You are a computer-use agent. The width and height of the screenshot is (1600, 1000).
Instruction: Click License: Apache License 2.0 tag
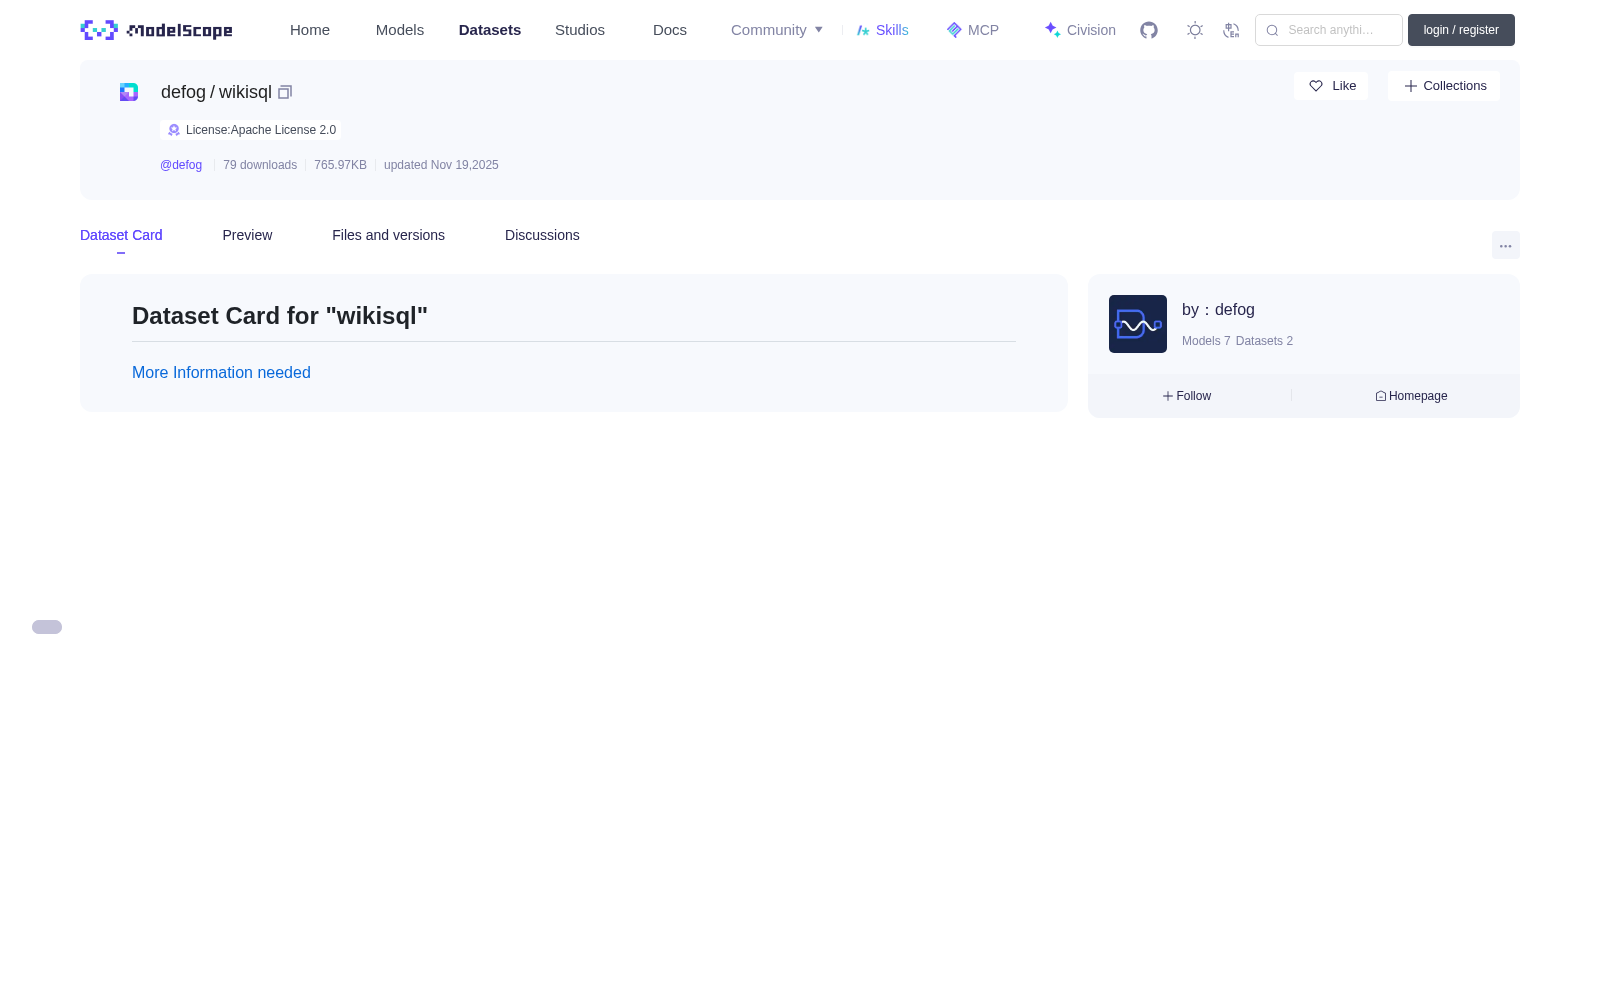[x=250, y=130]
